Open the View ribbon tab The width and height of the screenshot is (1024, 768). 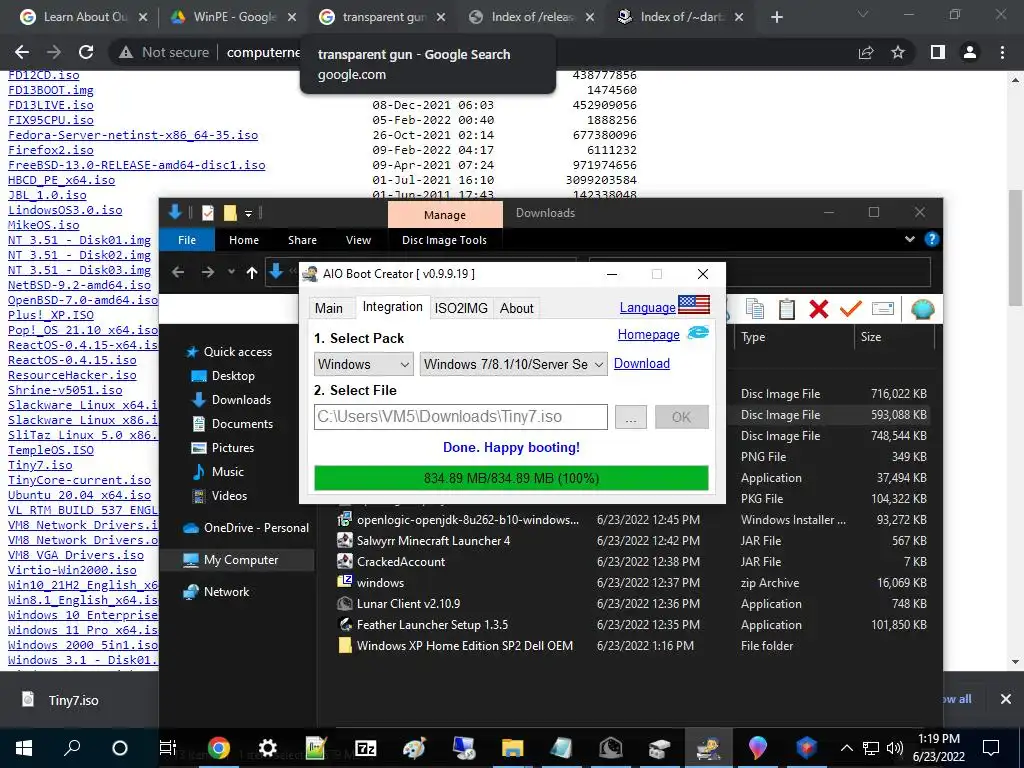click(358, 240)
